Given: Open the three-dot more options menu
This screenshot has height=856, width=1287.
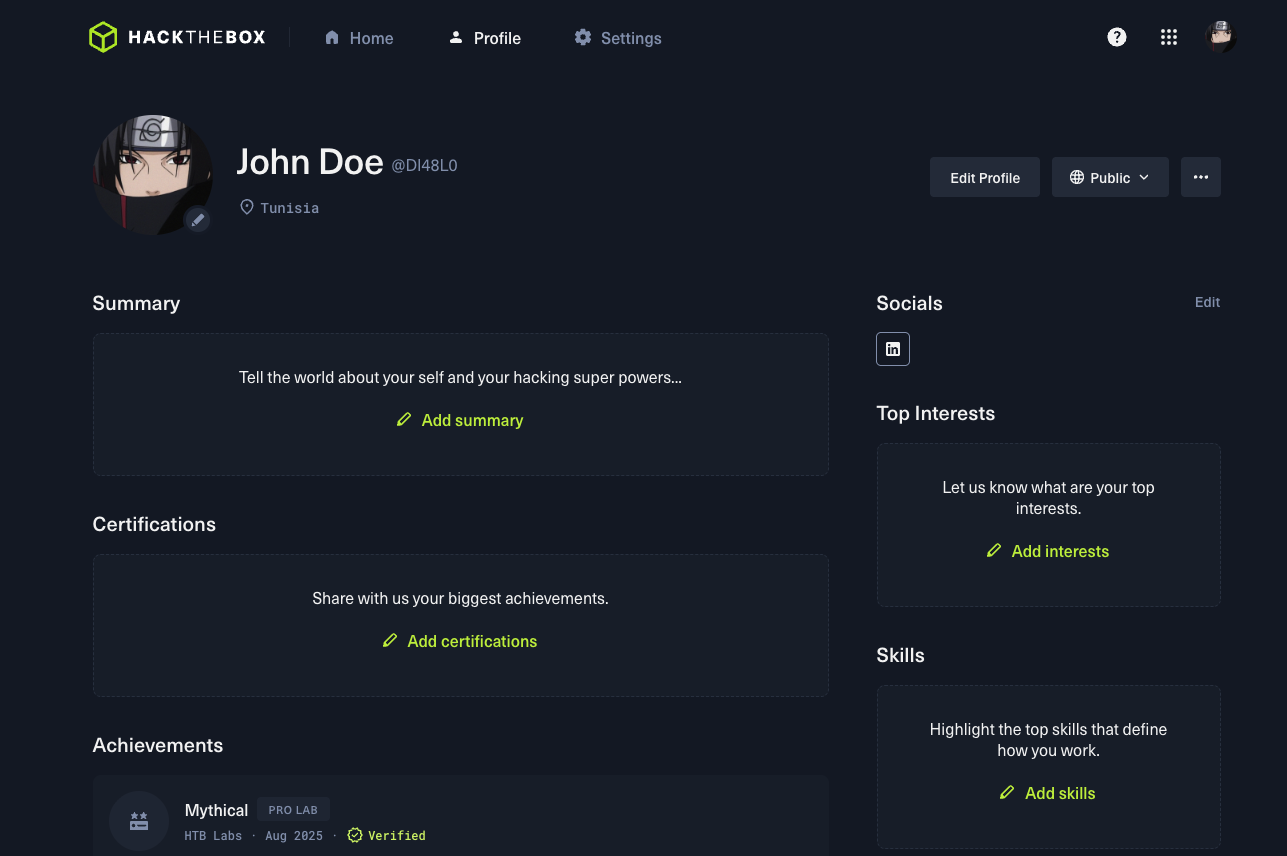Looking at the screenshot, I should click(x=1200, y=177).
